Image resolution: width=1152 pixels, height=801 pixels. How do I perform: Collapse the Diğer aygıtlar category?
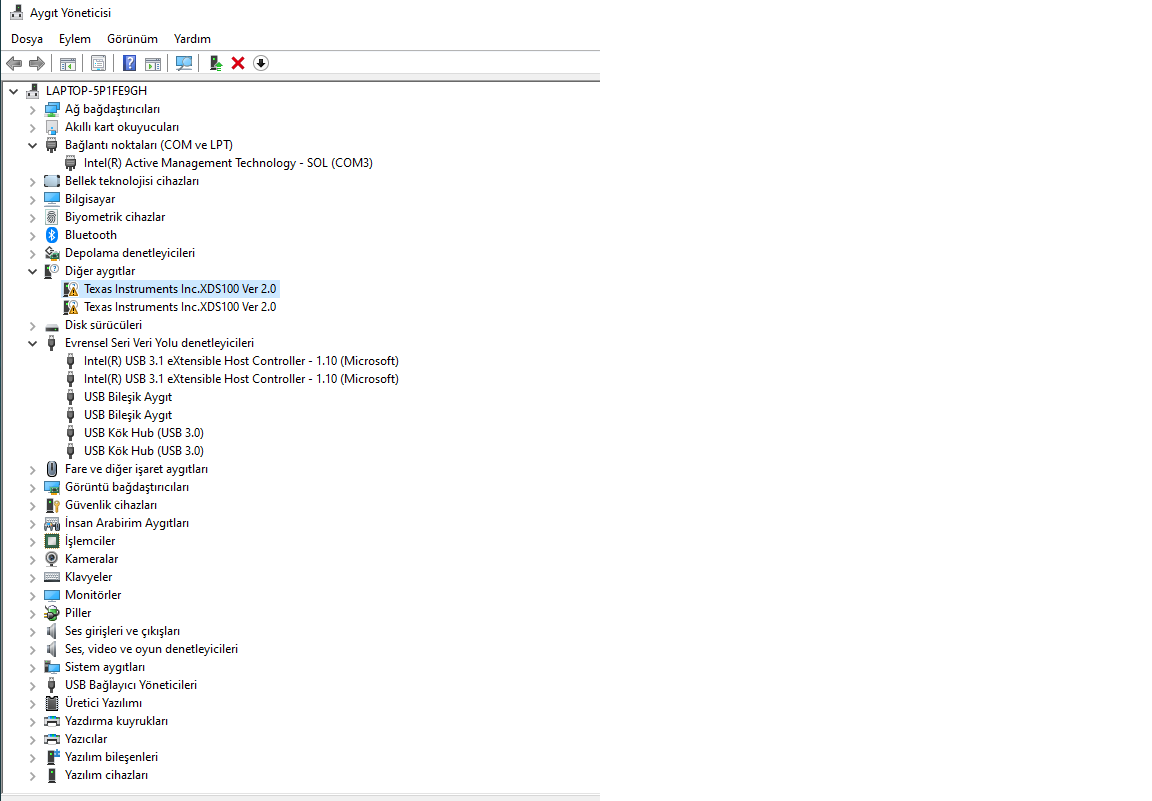tap(32, 271)
